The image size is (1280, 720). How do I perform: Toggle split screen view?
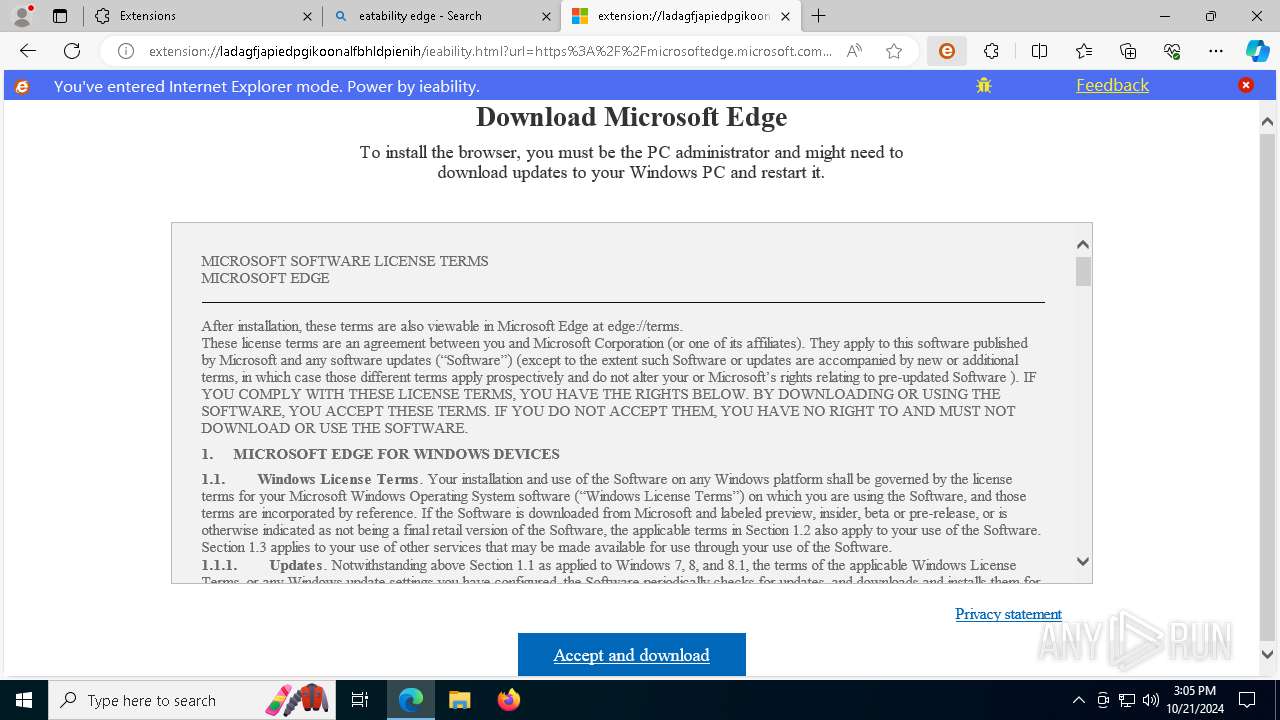click(x=1039, y=51)
